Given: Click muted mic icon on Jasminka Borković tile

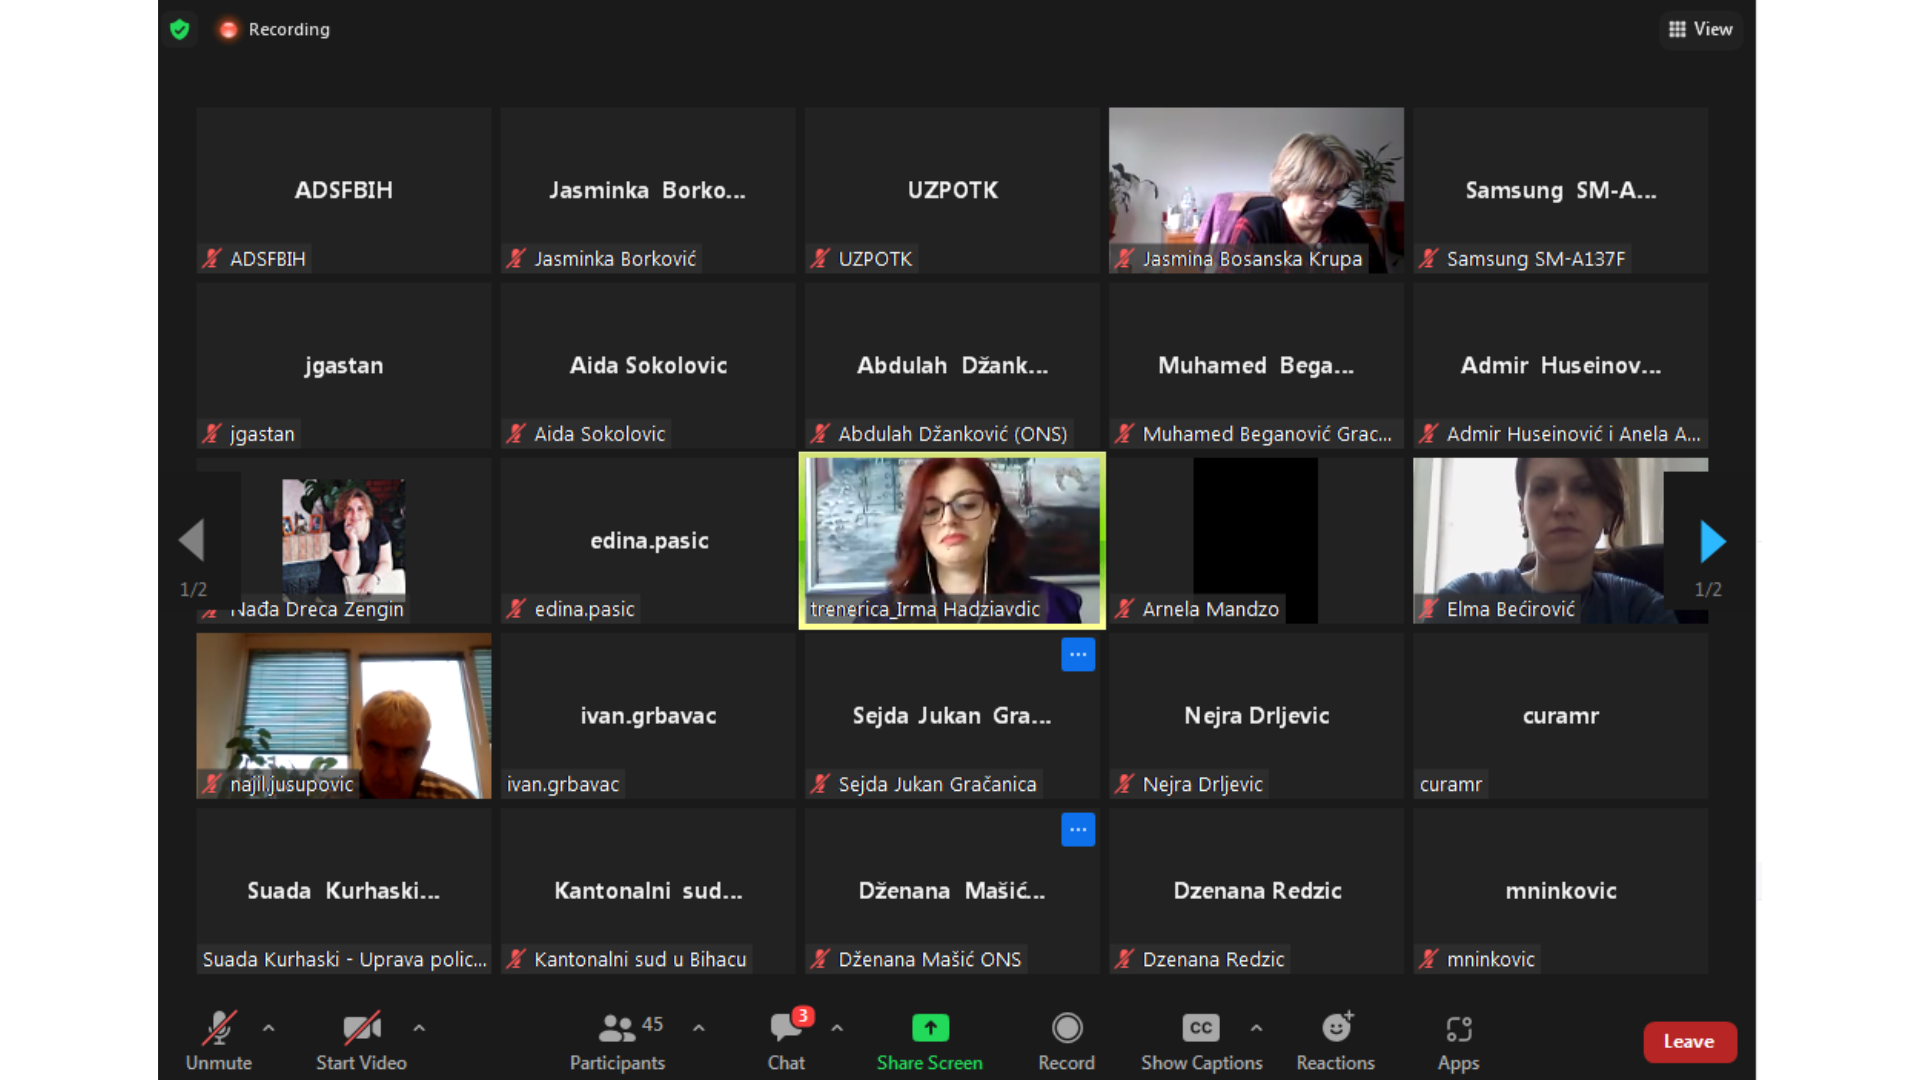Looking at the screenshot, I should pos(515,259).
